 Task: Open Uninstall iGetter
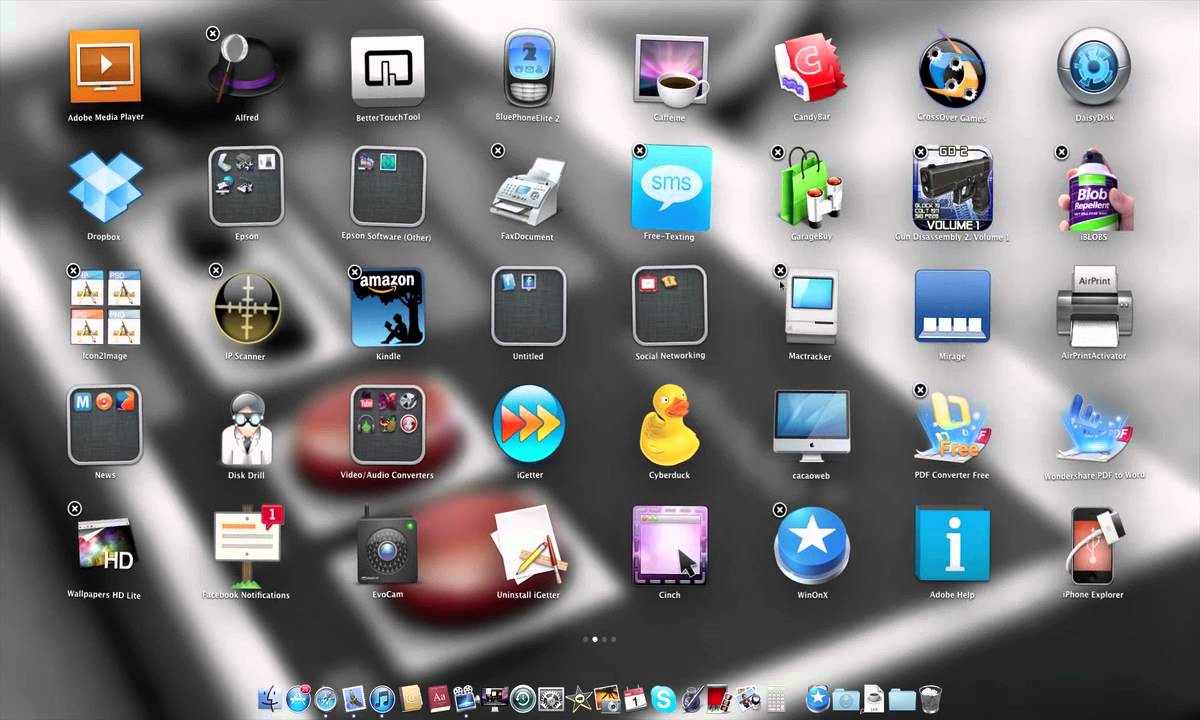point(529,547)
